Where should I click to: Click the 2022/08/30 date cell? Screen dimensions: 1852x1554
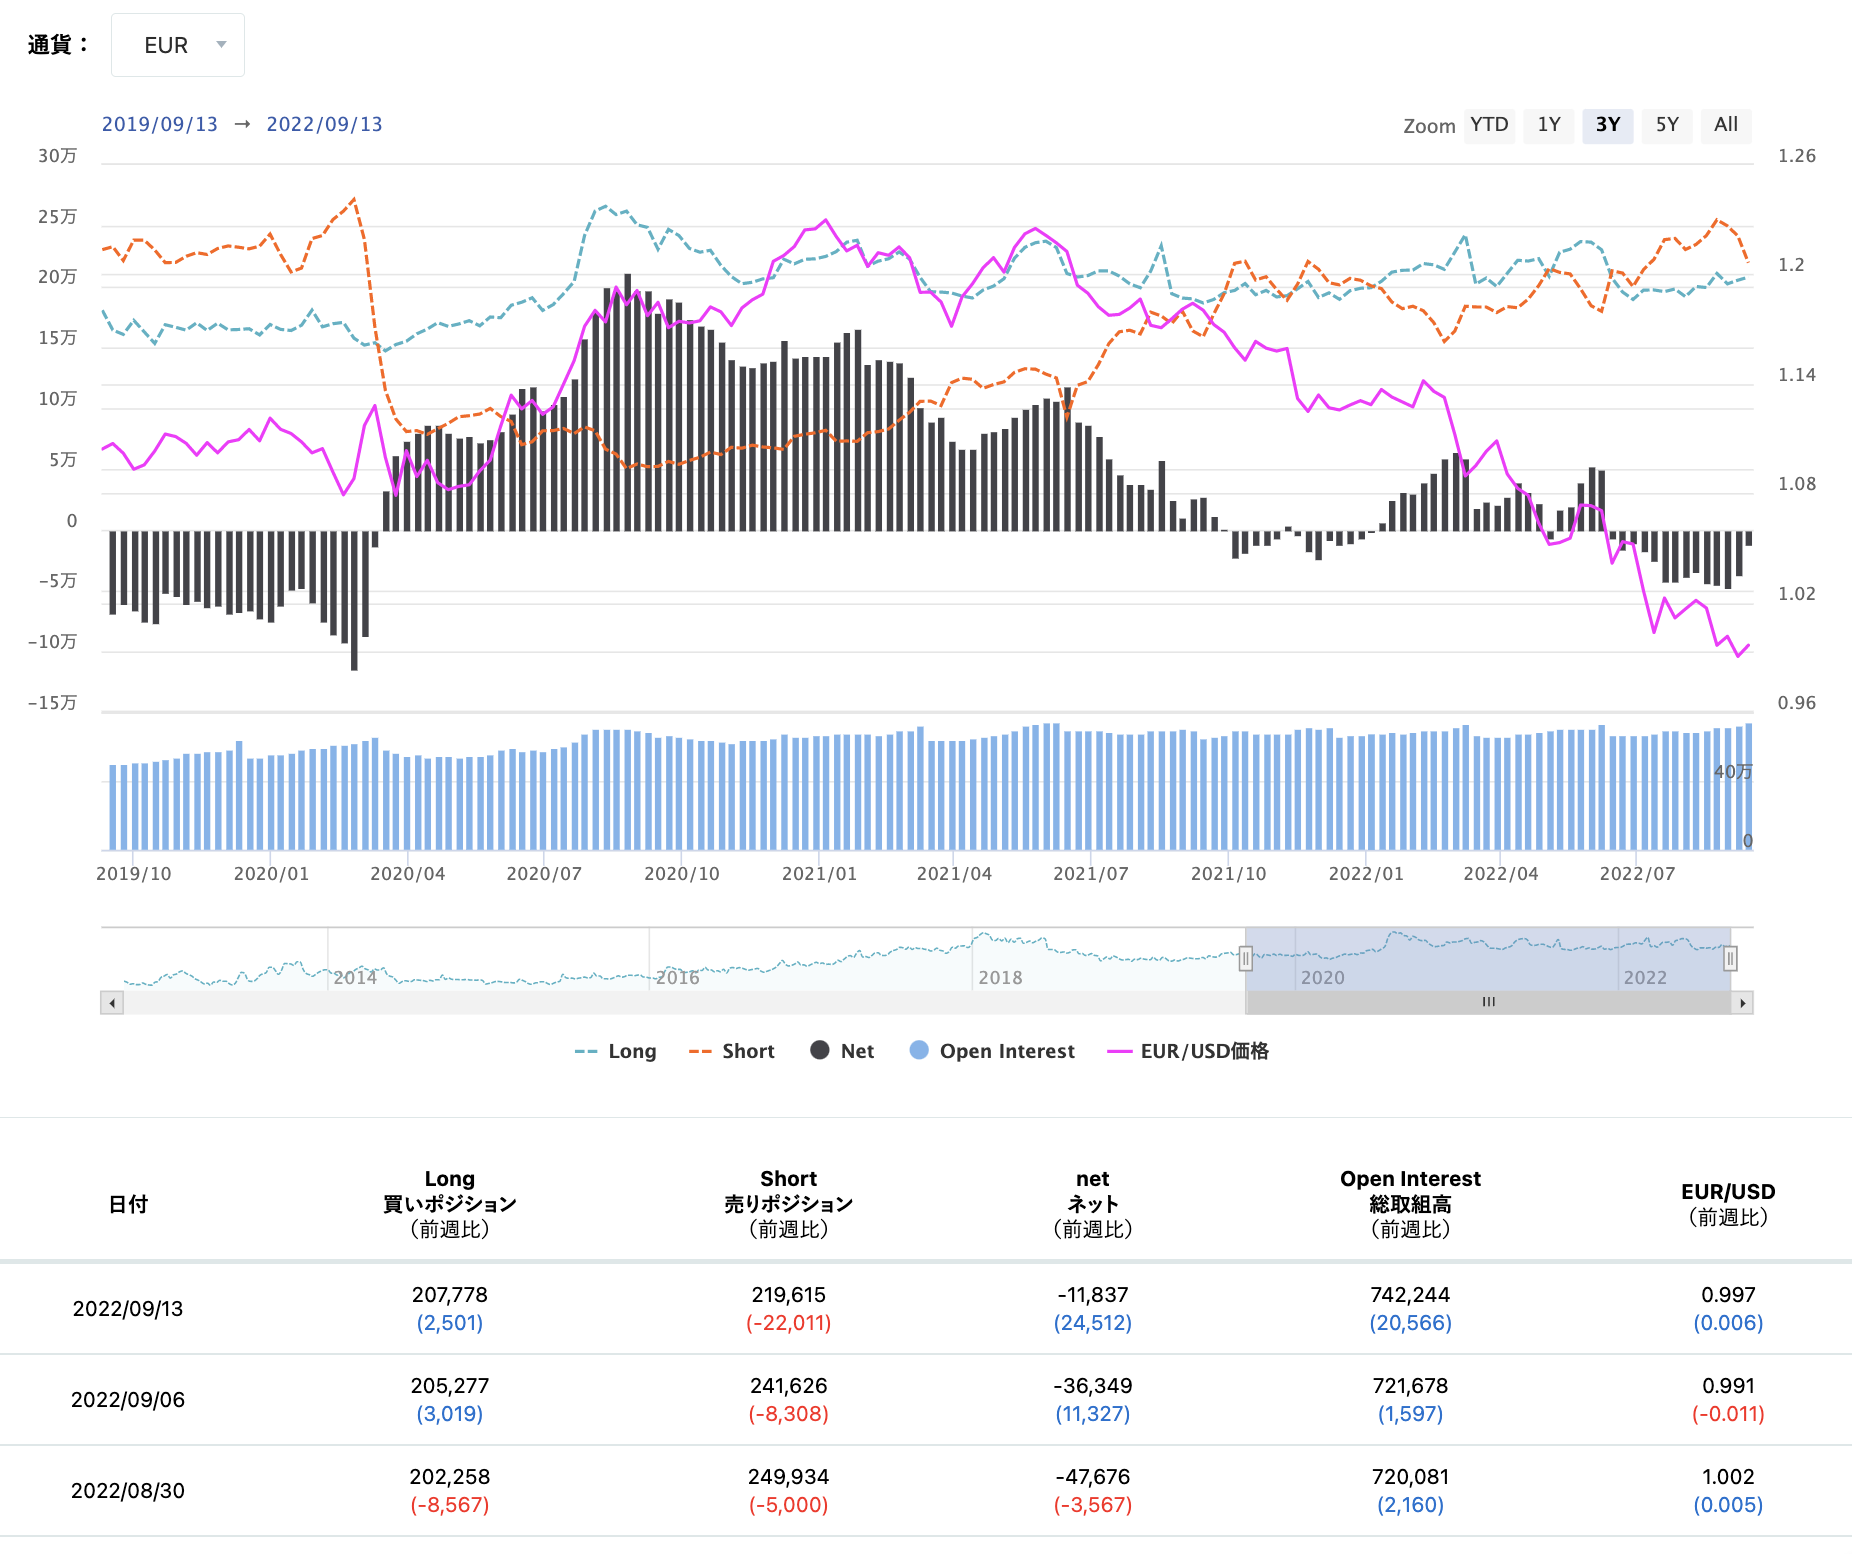coord(128,1491)
